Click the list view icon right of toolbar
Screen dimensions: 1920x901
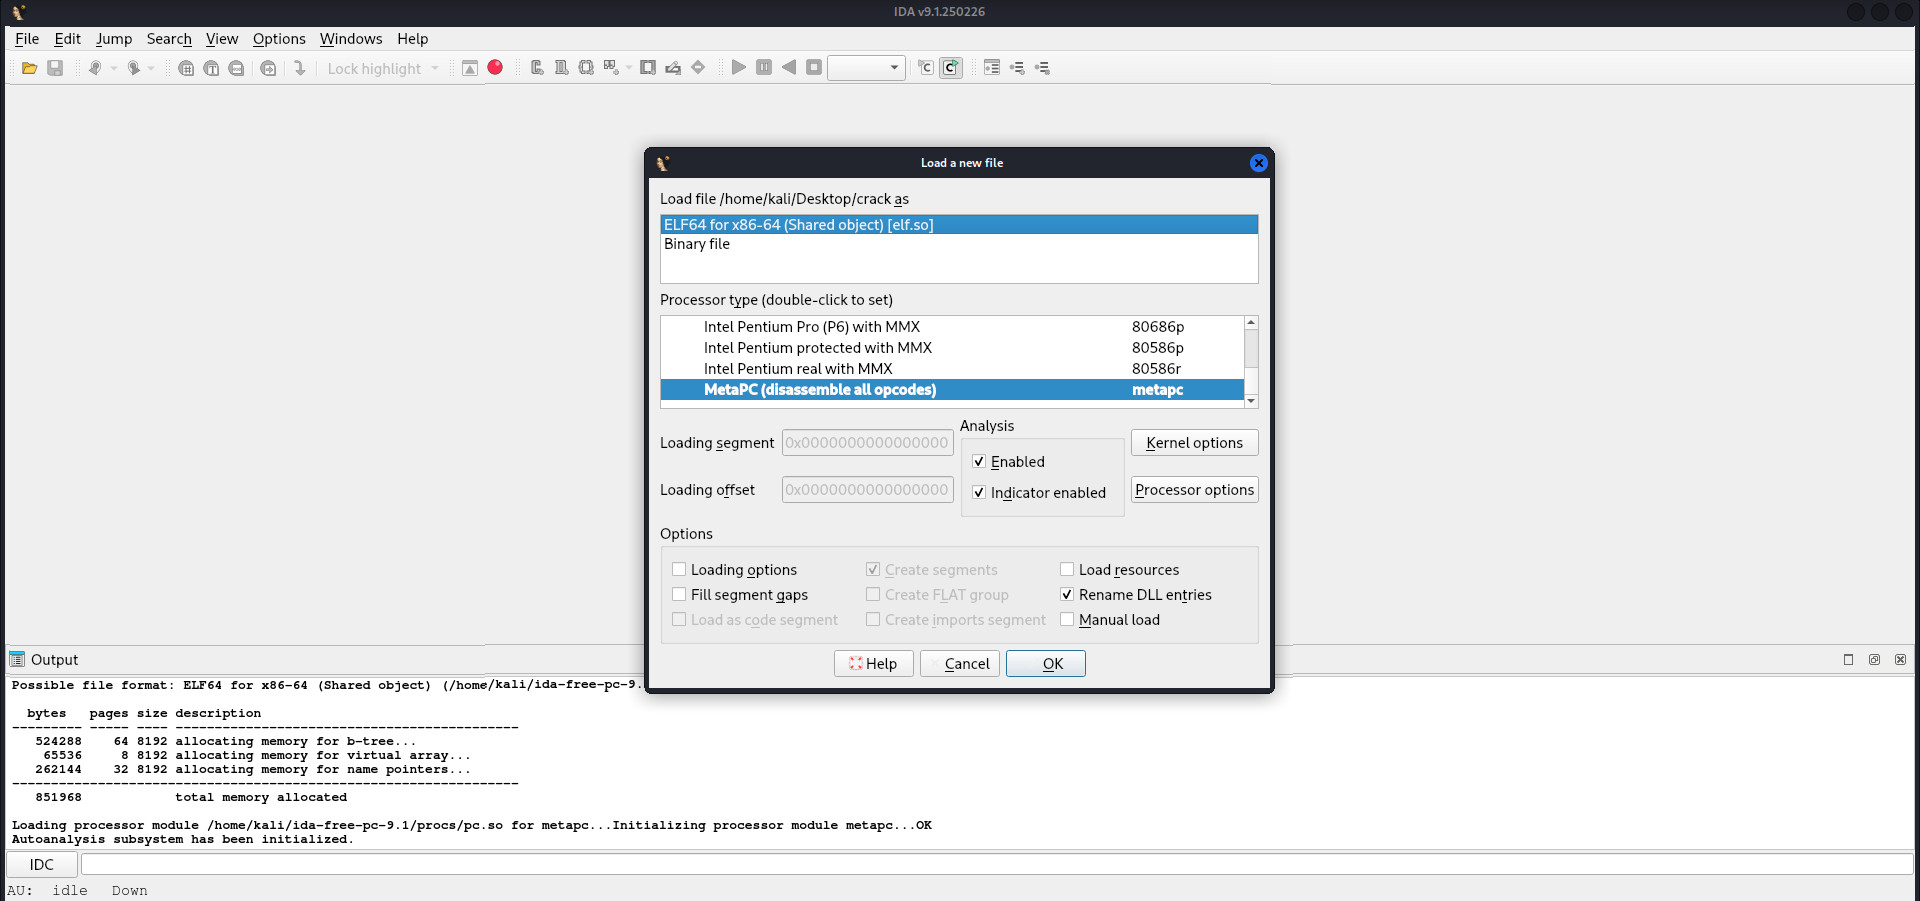point(992,67)
